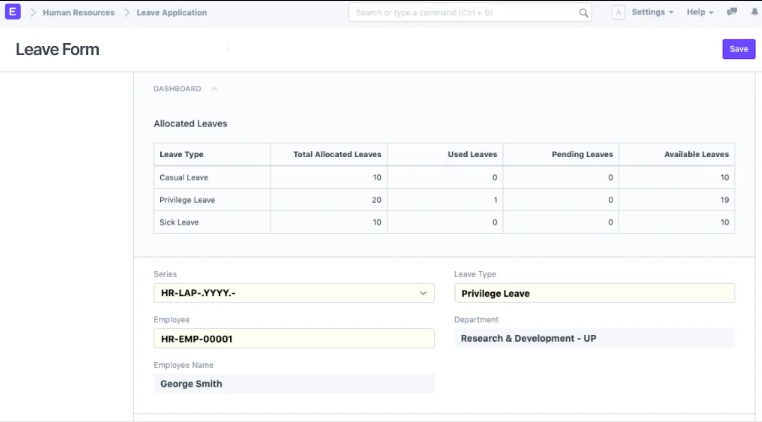Open the Series dropdown HR-LAP-.YYYY.-

294,293
